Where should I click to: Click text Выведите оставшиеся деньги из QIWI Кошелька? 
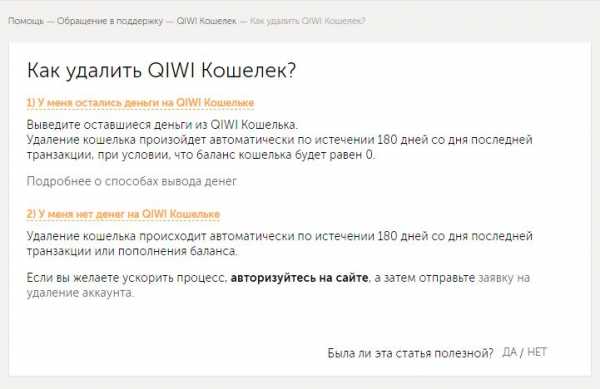click(162, 125)
